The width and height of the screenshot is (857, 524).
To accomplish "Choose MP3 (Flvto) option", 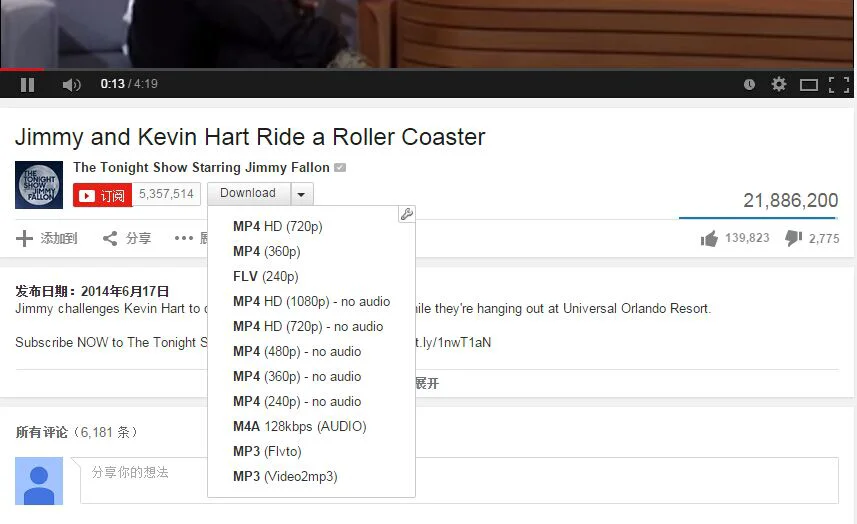I will [267, 451].
